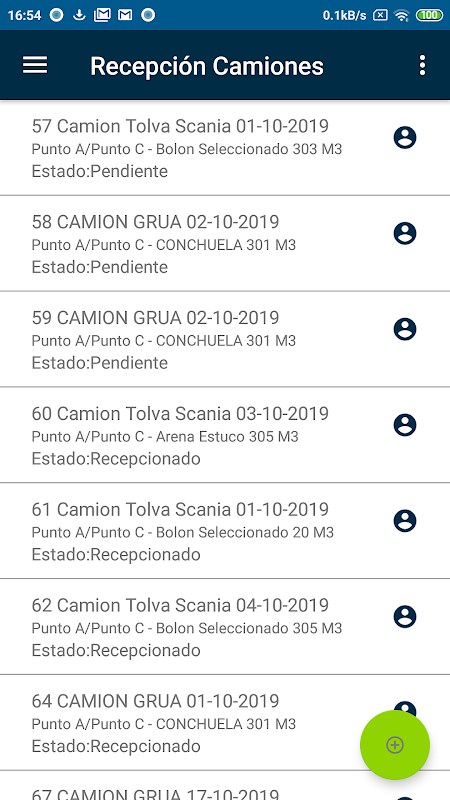Open the hamburger navigation menu
This screenshot has height=800, width=450.
point(35,65)
